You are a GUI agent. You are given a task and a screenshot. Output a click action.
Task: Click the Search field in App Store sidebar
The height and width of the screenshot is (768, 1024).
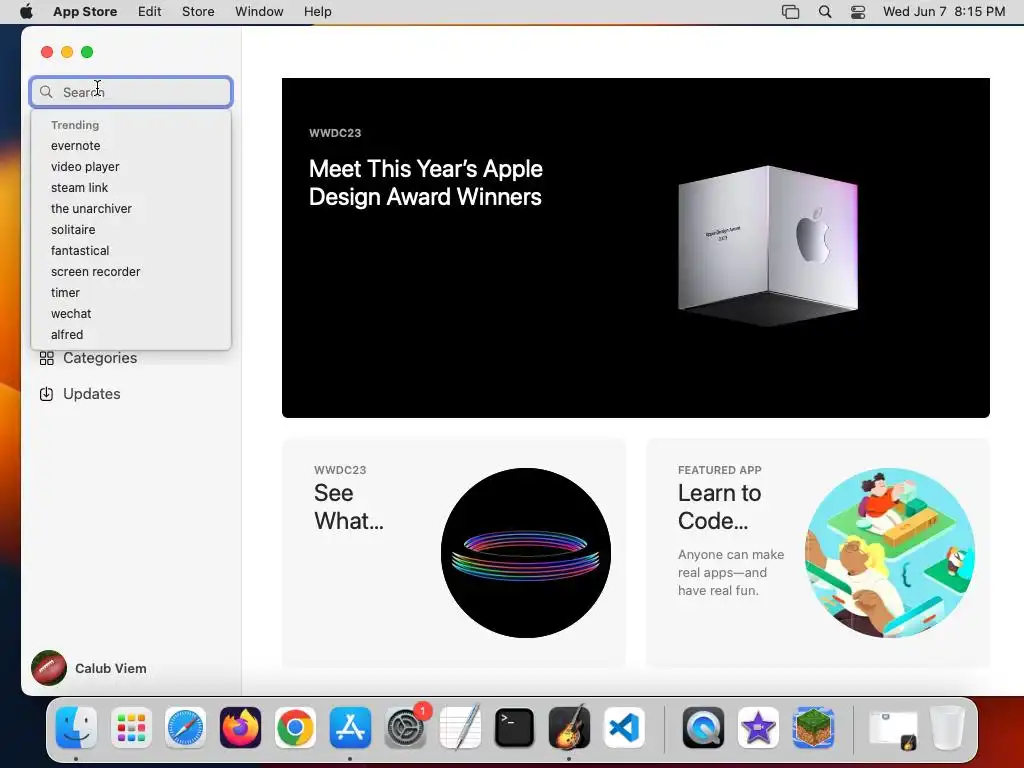131,92
